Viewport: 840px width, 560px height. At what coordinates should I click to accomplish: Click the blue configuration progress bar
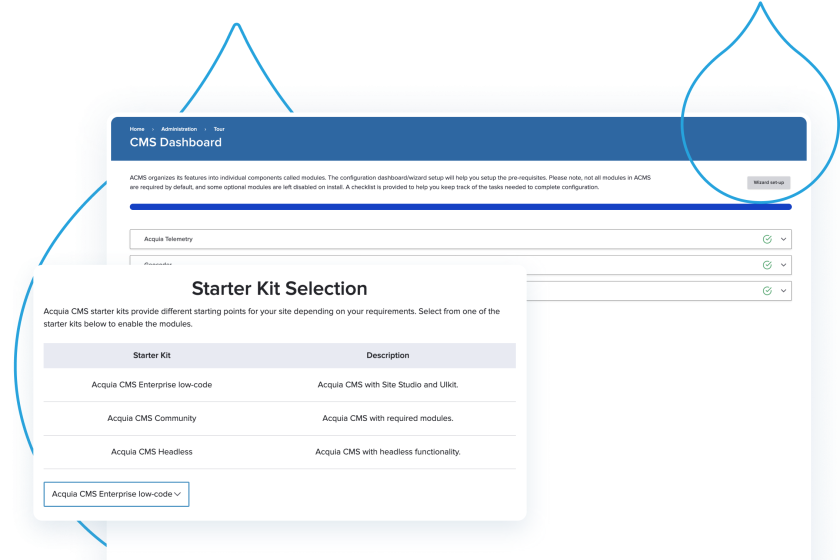pyautogui.click(x=460, y=207)
